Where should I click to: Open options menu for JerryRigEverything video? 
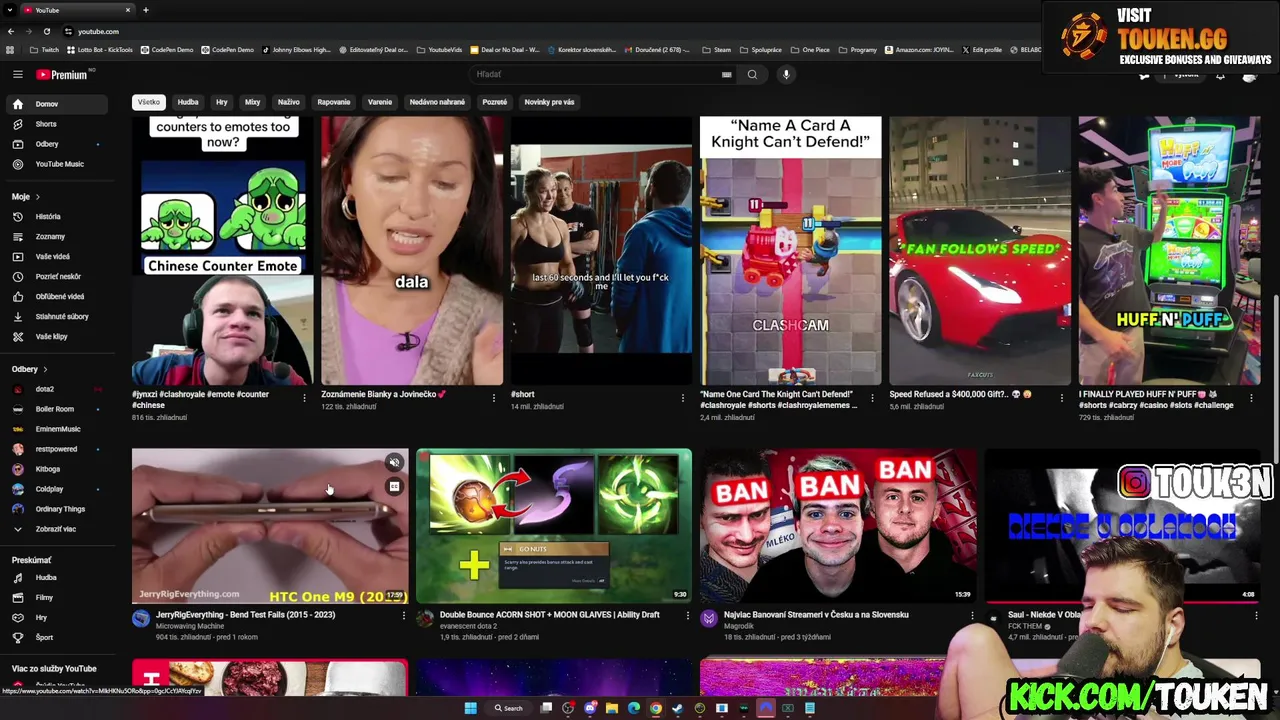404,616
